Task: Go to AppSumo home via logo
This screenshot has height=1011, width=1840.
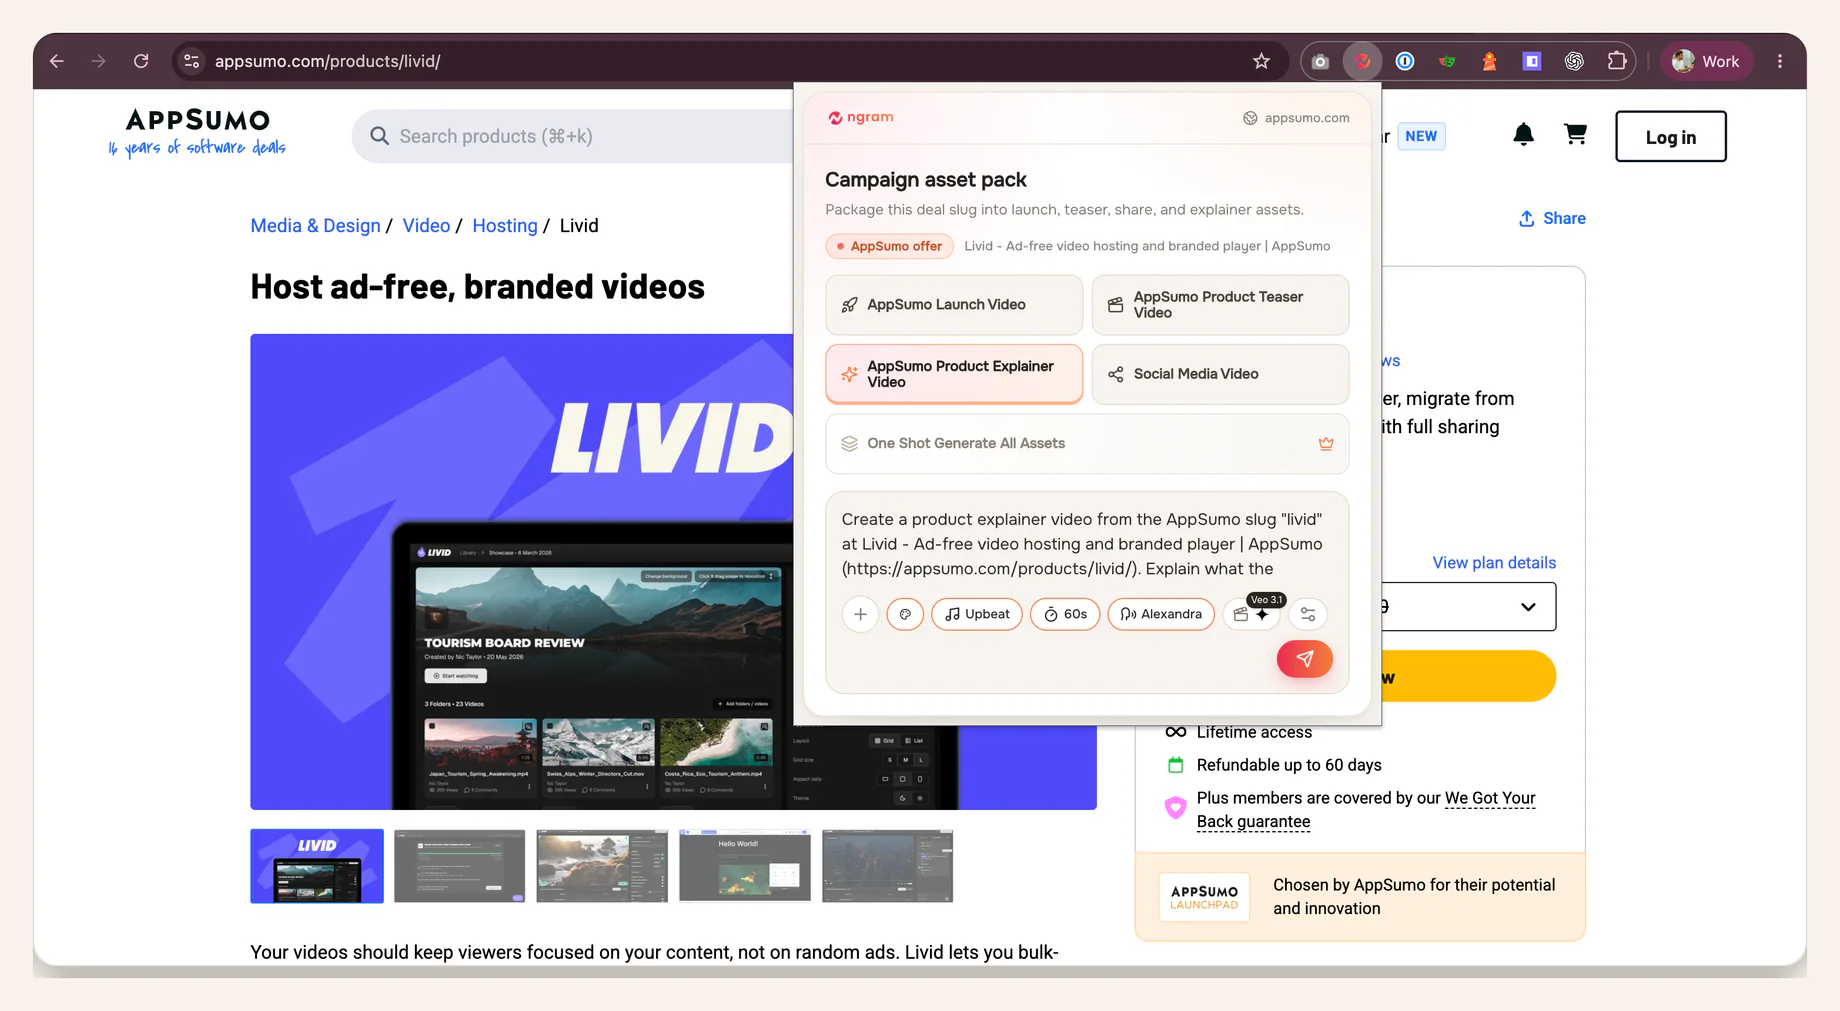Action: pyautogui.click(x=197, y=133)
